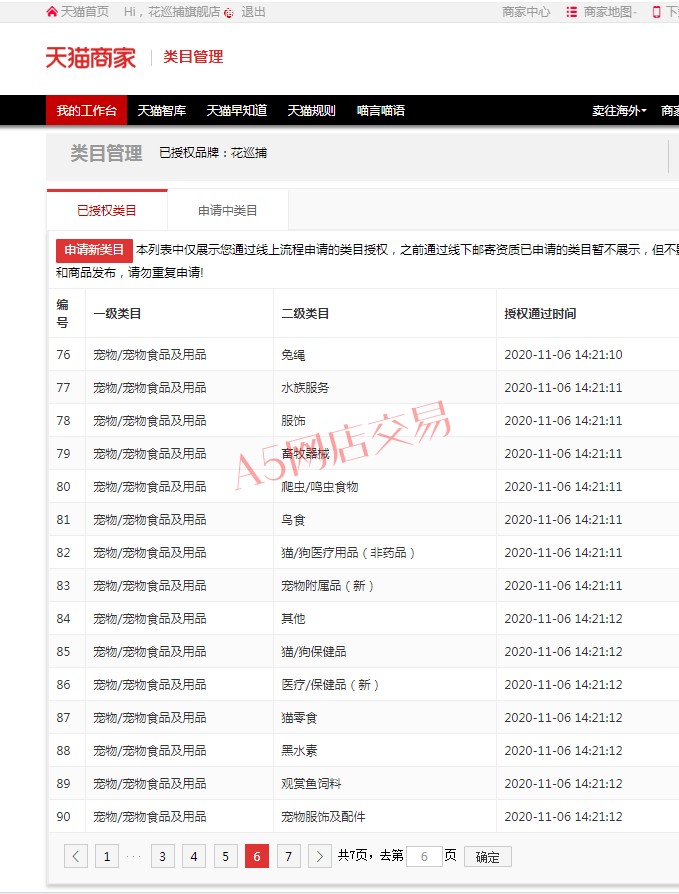
Task: Click the page number input field
Action: (x=424, y=856)
